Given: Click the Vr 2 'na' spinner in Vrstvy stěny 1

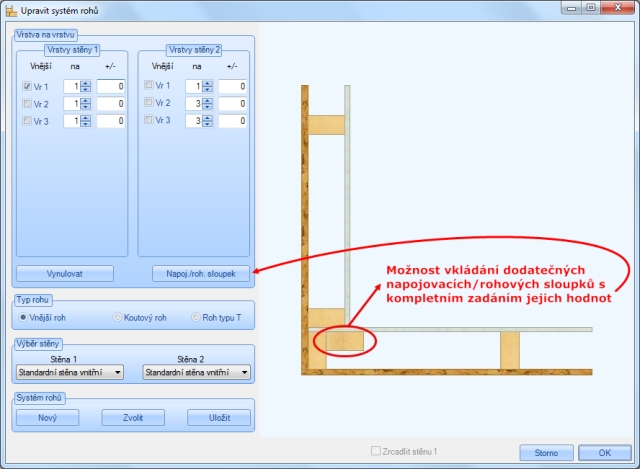Looking at the screenshot, I should click(85, 103).
